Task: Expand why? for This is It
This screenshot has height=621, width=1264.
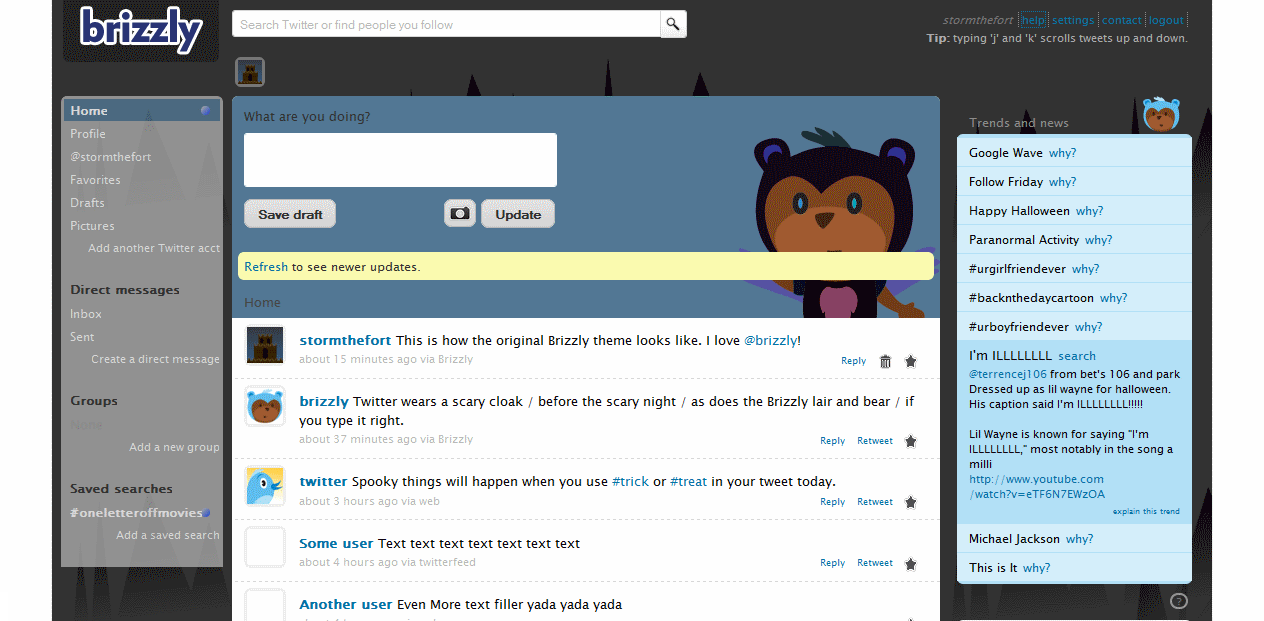Action: click(x=1036, y=568)
